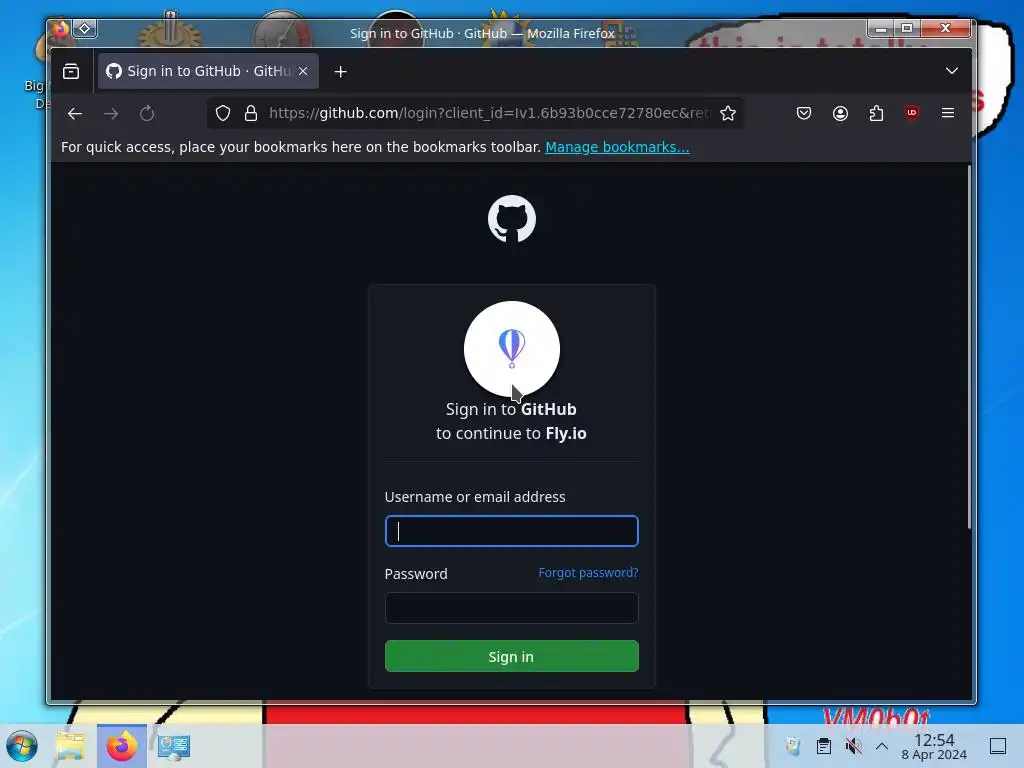The image size is (1024, 768).
Task: Open the Firefox hamburger application menu
Action: point(948,113)
